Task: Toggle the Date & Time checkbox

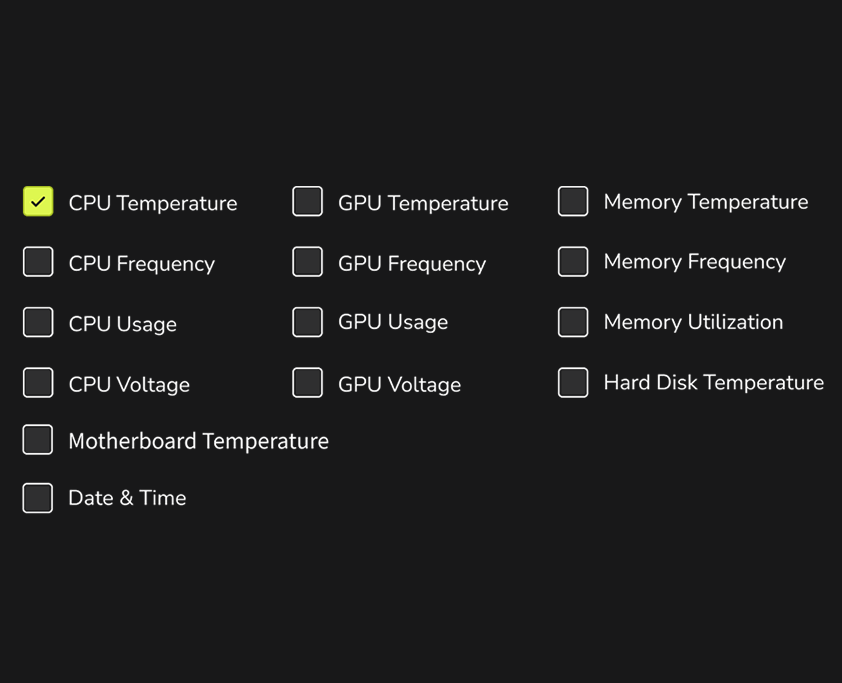Action: pyautogui.click(x=38, y=498)
